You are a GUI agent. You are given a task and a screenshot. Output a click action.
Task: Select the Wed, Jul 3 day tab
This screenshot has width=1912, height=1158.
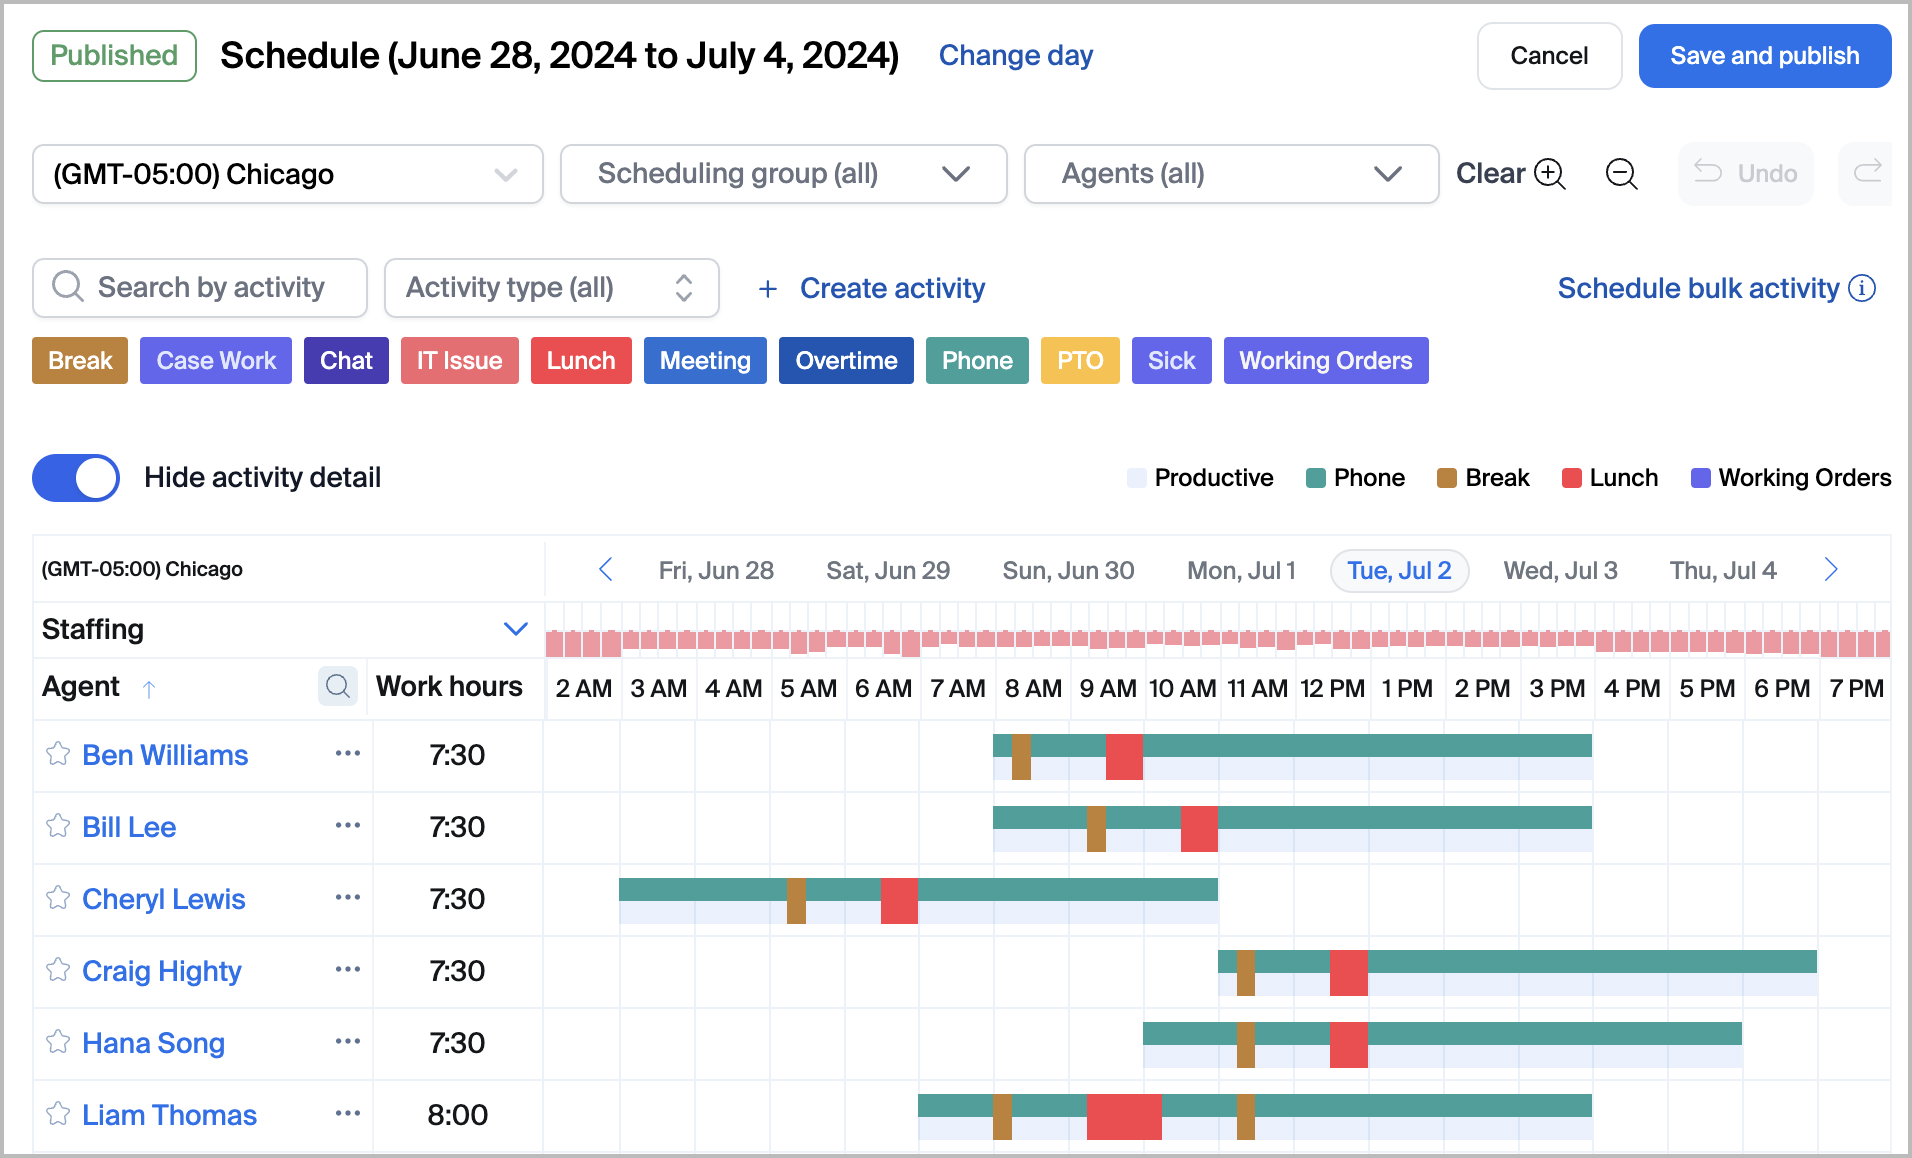(1559, 571)
